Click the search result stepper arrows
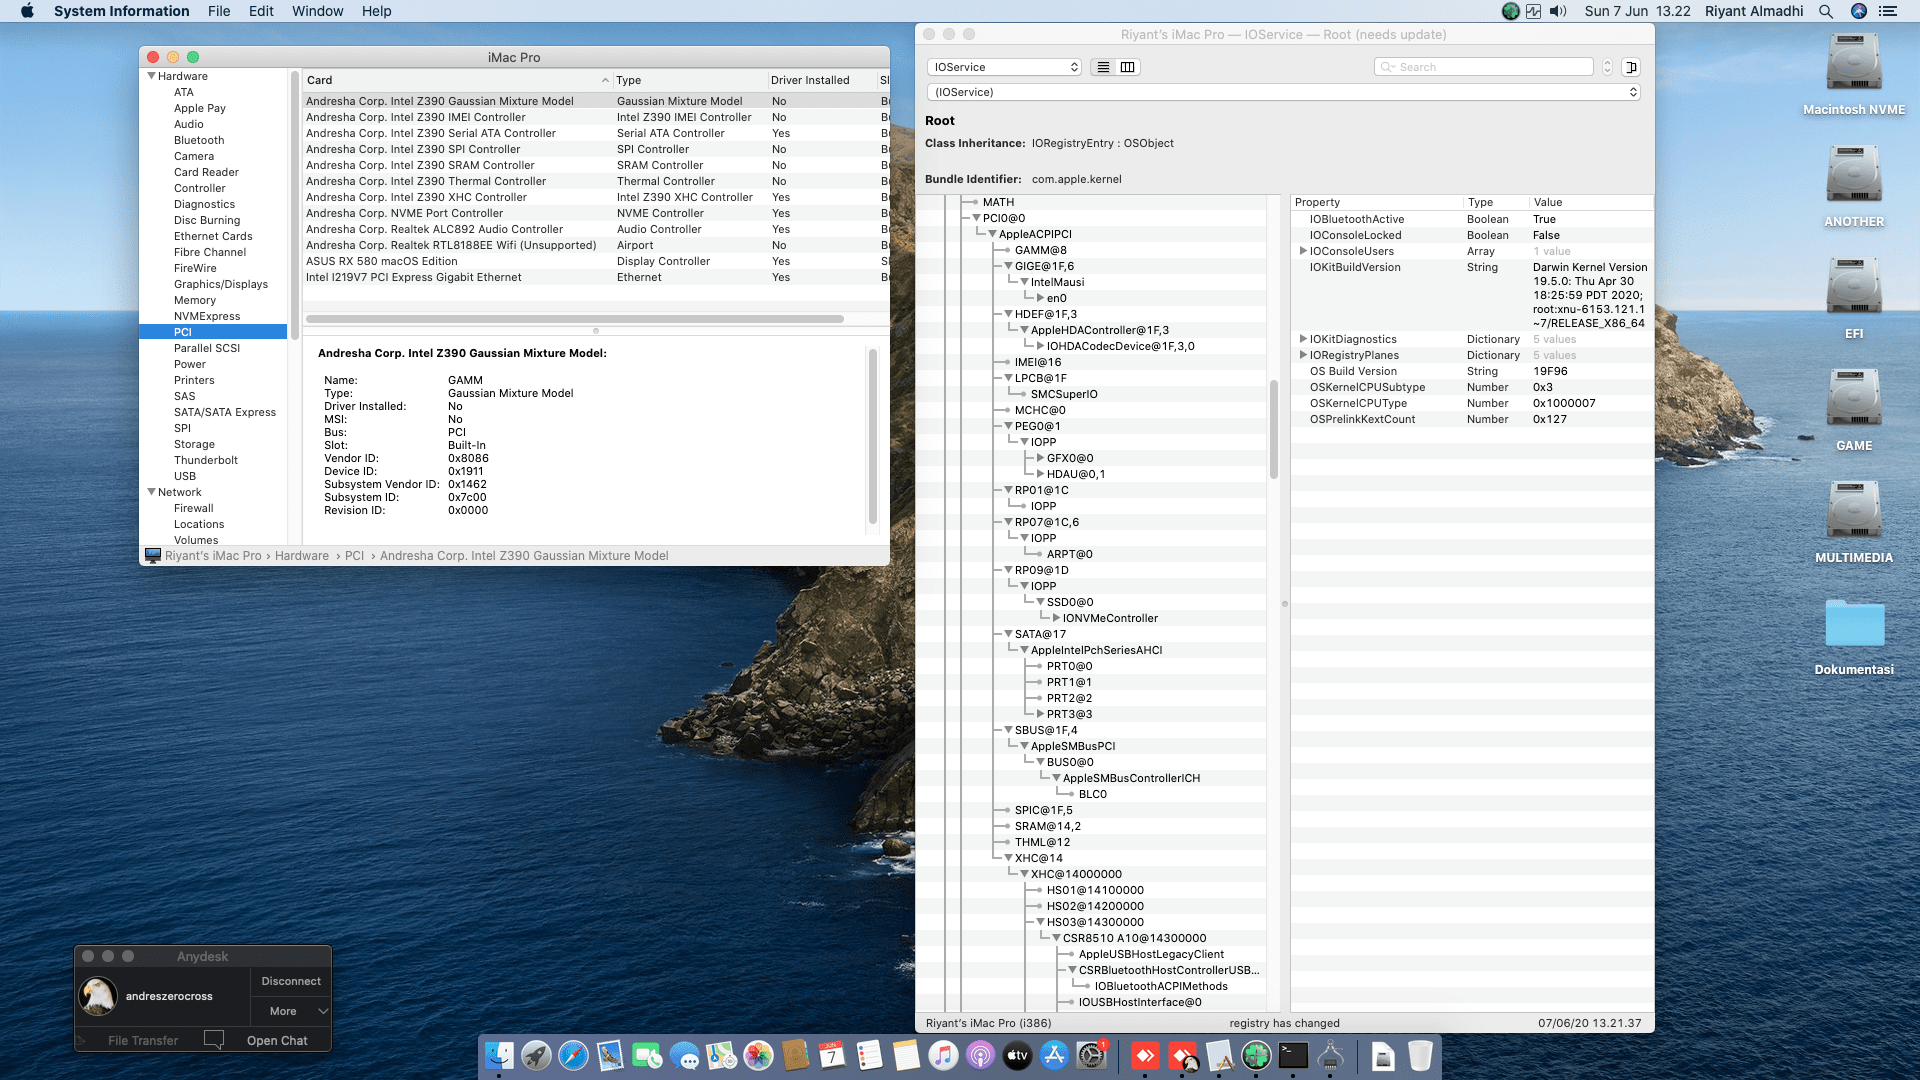This screenshot has width=1920, height=1080. click(1608, 67)
